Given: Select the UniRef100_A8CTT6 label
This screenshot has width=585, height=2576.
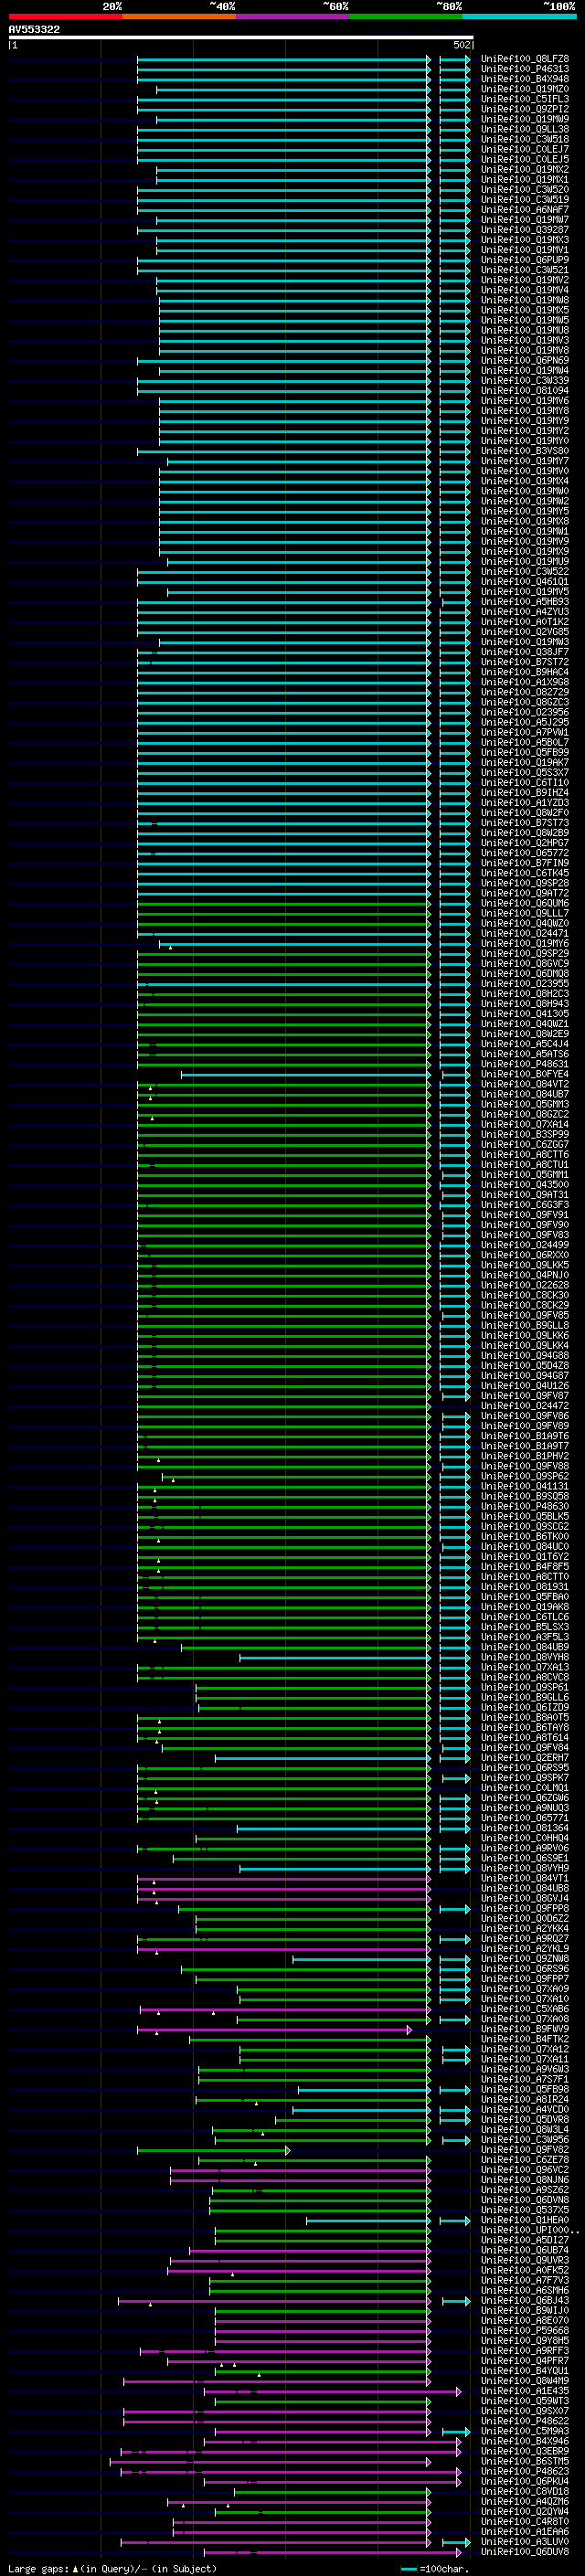Looking at the screenshot, I should (x=525, y=1155).
